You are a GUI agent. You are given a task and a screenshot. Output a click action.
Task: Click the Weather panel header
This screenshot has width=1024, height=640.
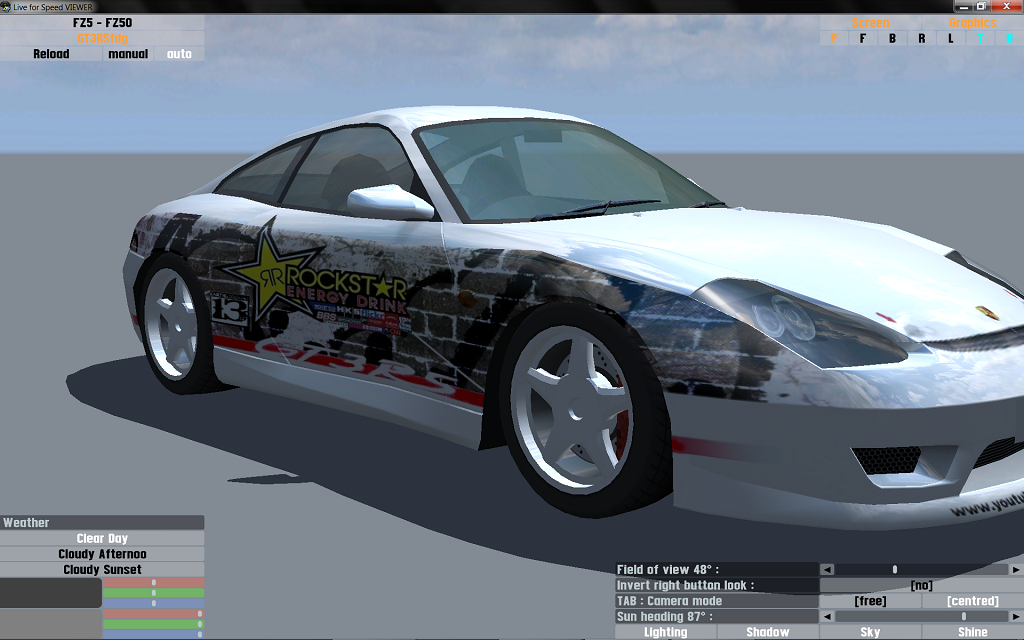102,522
